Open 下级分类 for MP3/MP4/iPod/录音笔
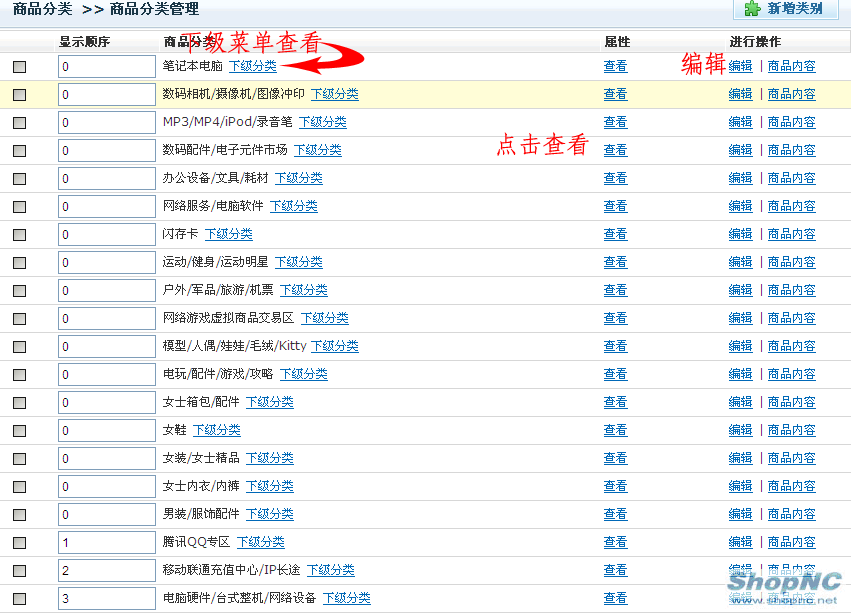 323,122
